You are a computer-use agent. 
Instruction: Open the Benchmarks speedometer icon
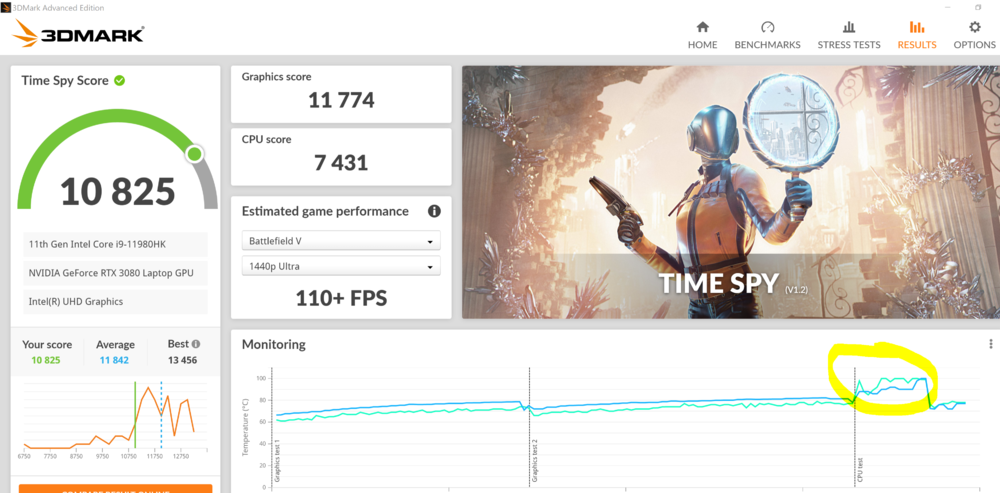(x=767, y=27)
